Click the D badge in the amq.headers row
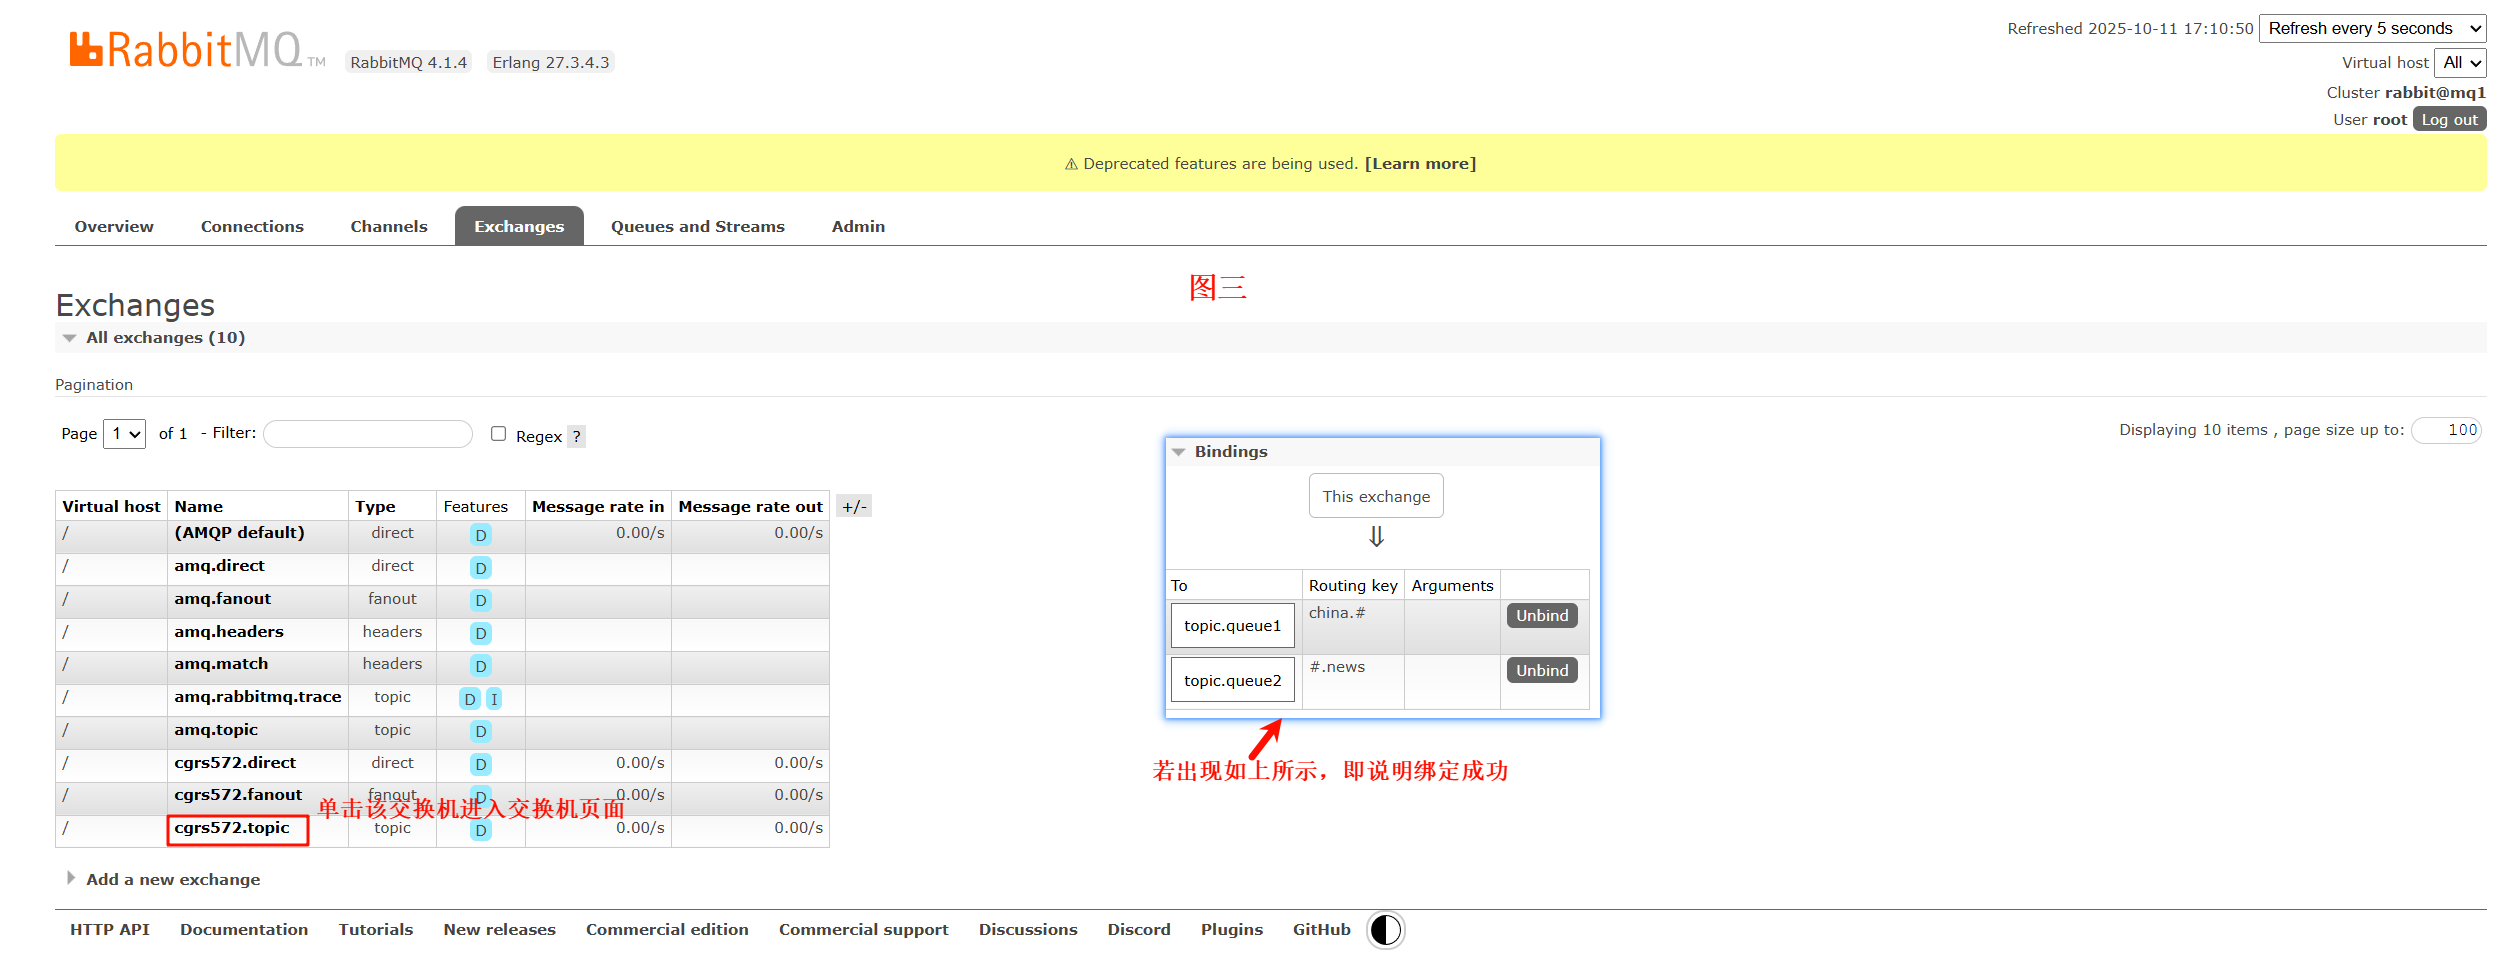 (481, 634)
